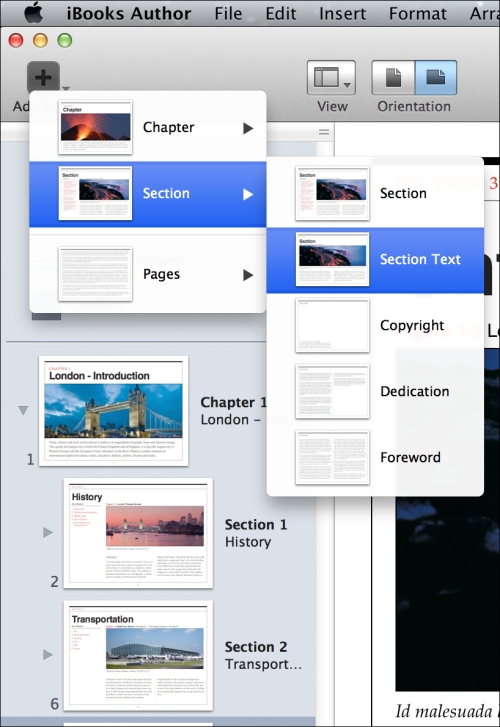Image resolution: width=500 pixels, height=727 pixels.
Task: Click the Add Pages plus button
Action: (43, 77)
